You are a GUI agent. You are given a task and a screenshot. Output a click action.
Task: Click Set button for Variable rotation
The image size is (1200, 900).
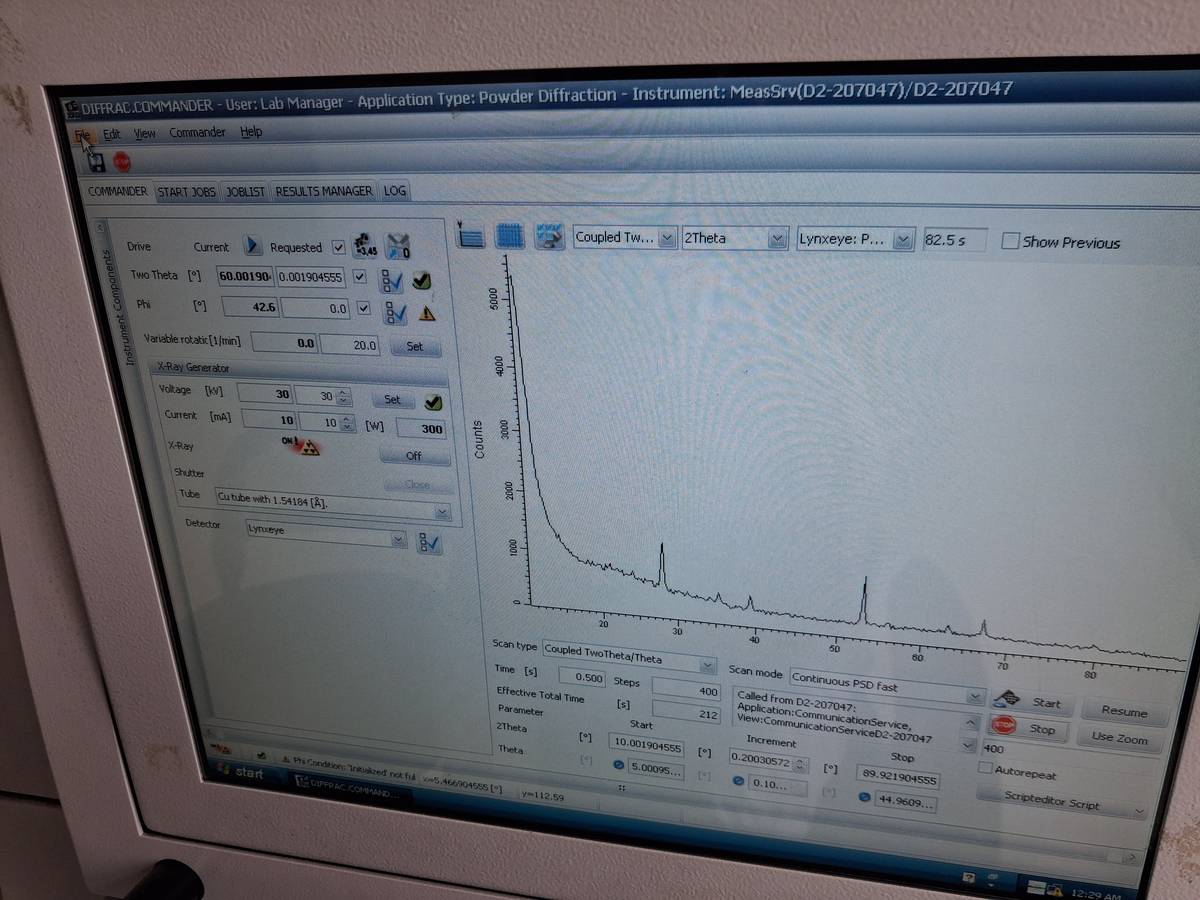click(415, 347)
